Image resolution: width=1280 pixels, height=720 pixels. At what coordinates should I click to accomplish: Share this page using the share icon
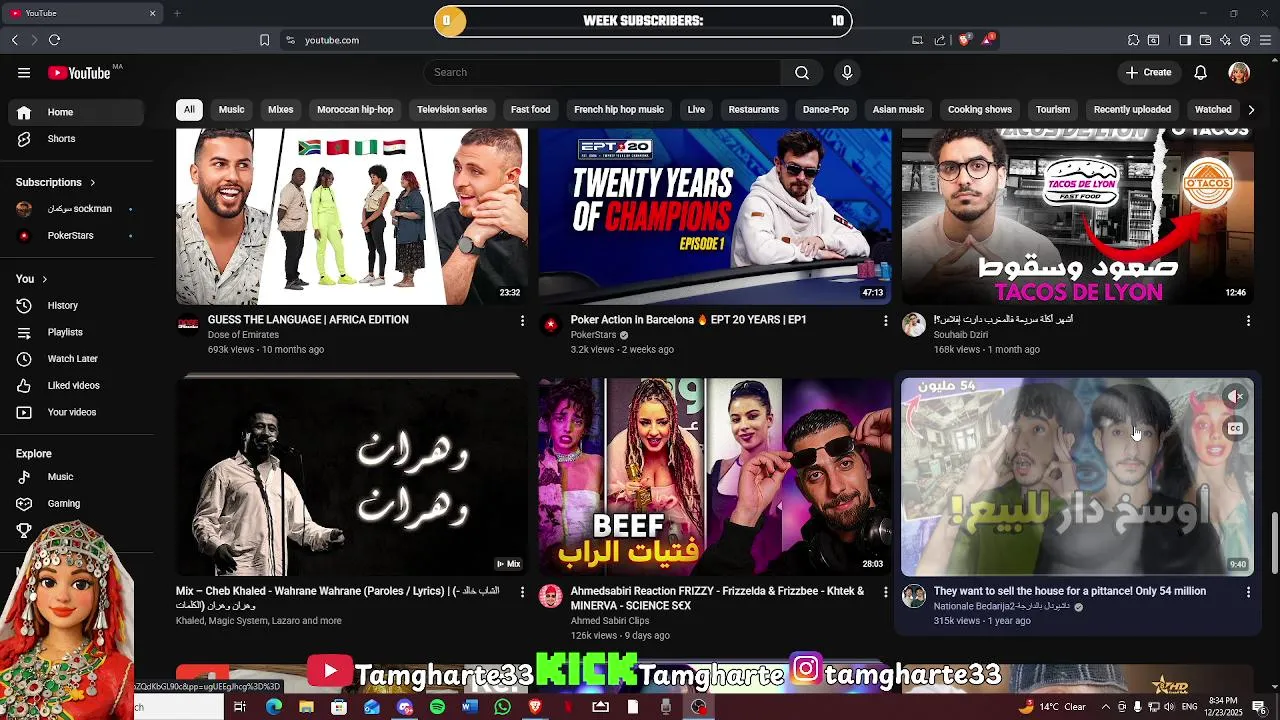click(x=940, y=40)
